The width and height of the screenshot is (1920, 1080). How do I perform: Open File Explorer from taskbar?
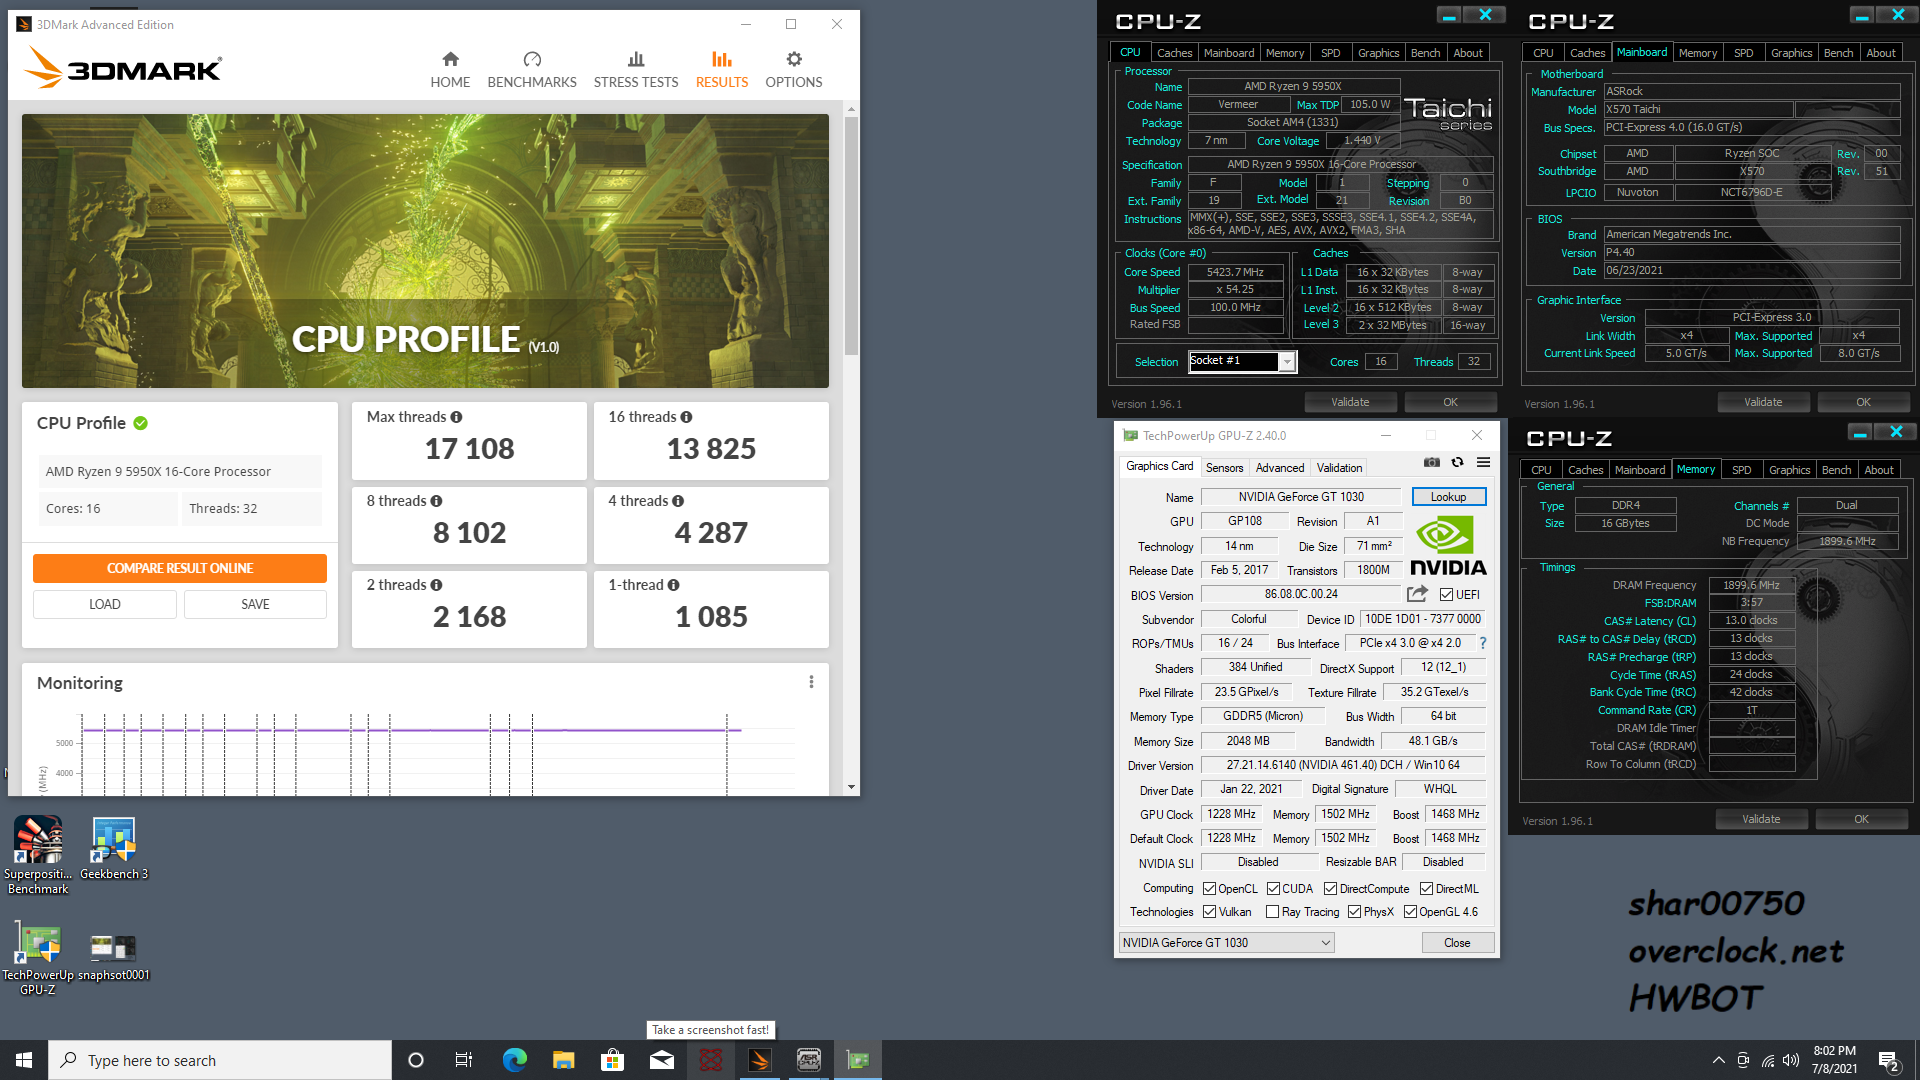coord(563,1060)
